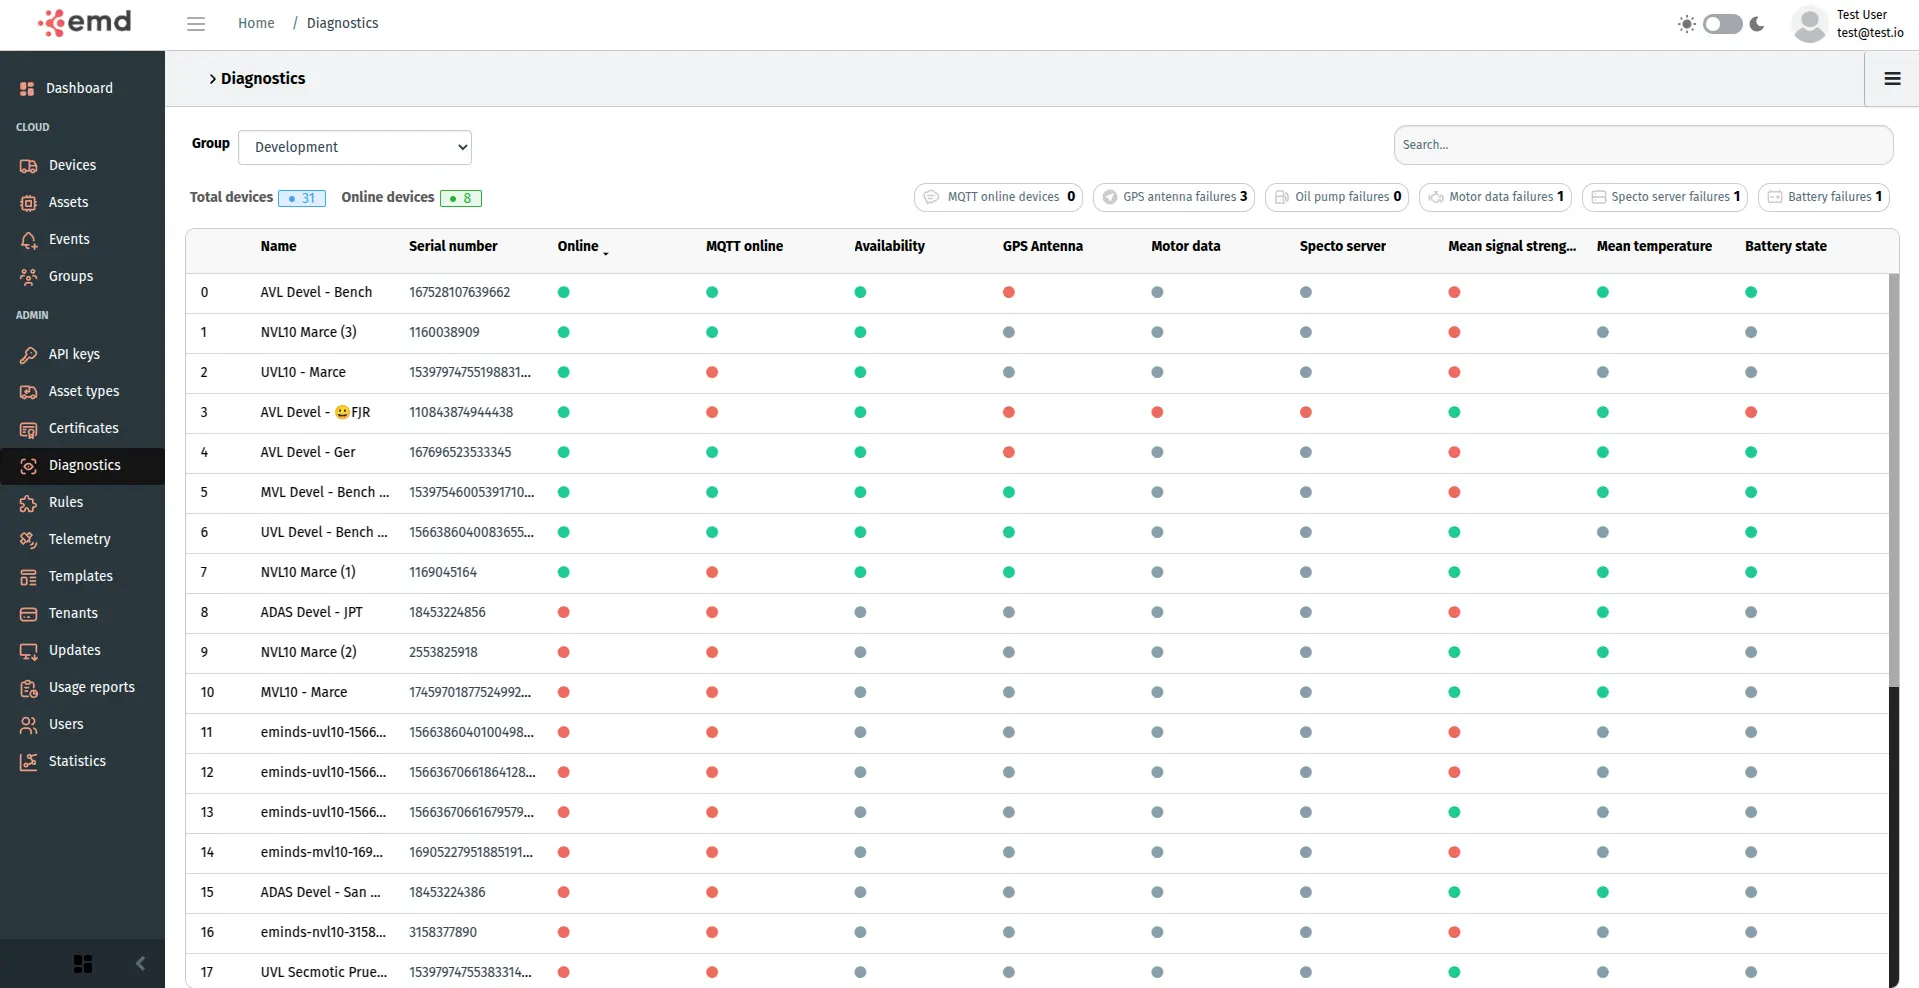The height and width of the screenshot is (988, 1919).
Task: Click the table vertical scrollbar
Action: (1892, 480)
